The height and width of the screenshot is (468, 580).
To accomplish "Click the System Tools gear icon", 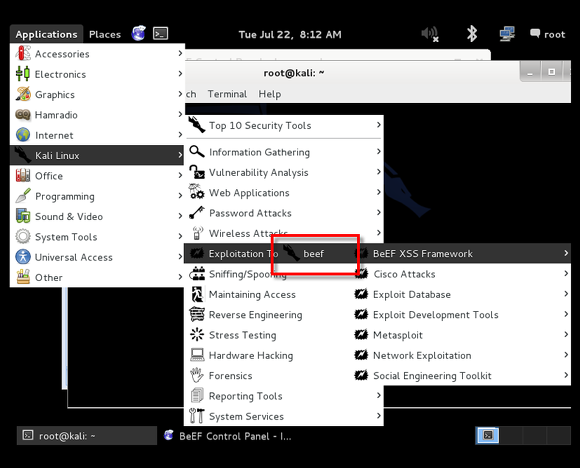I will 23,236.
